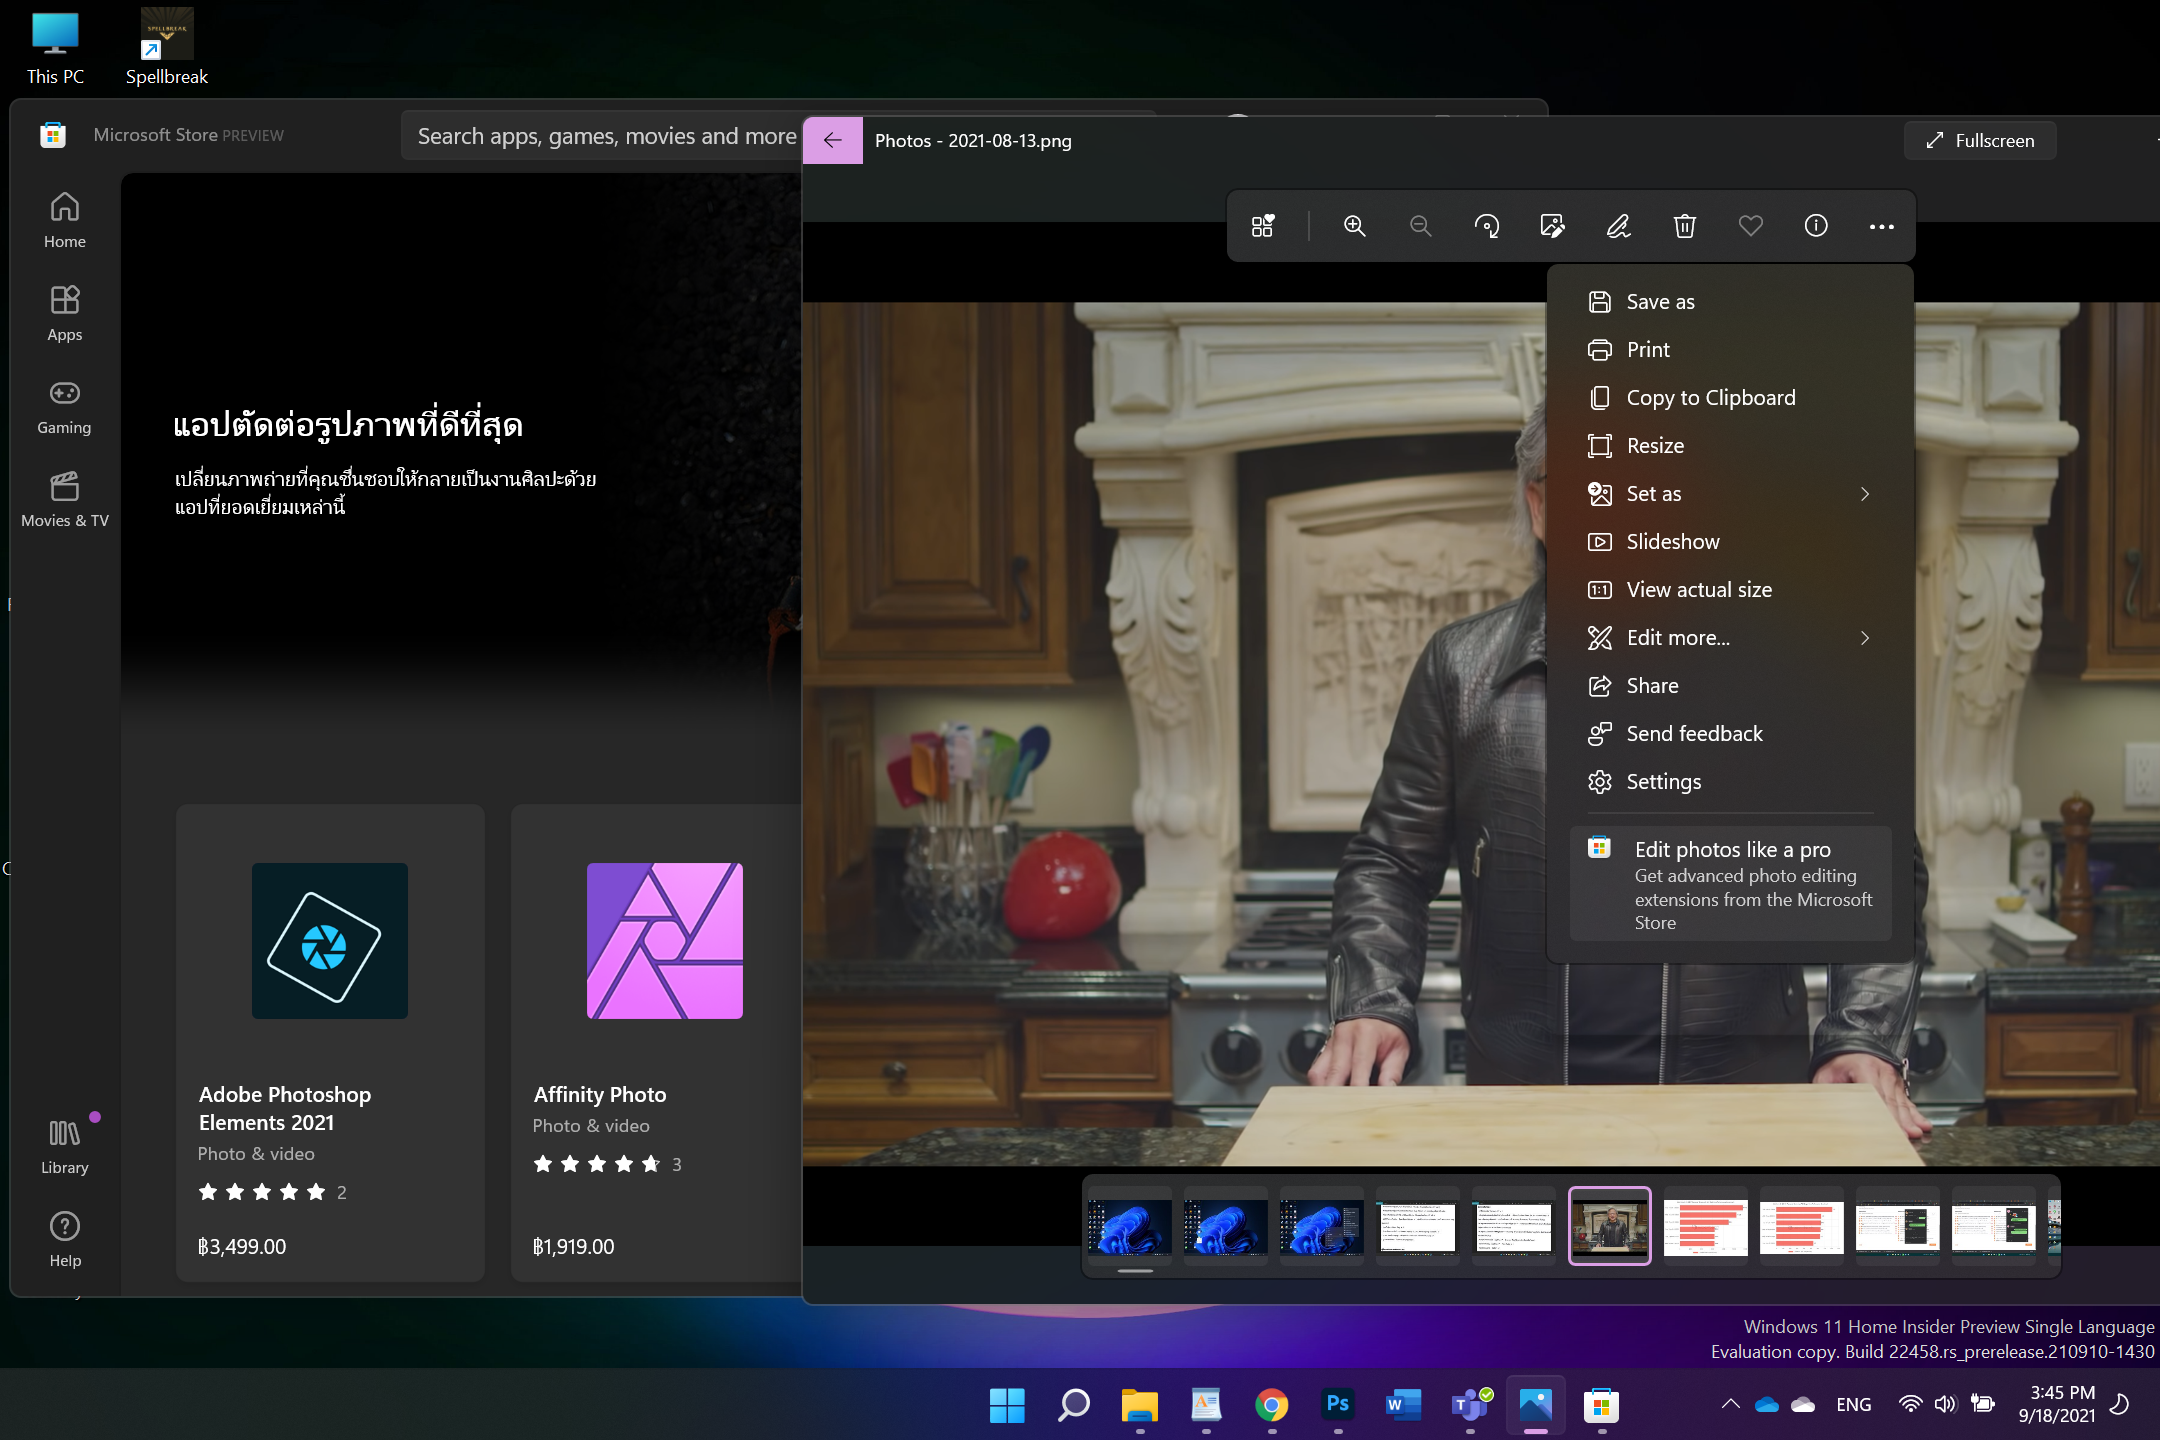Open Photos app from taskbar
Viewport: 2160px width, 1440px height.
tap(1535, 1405)
